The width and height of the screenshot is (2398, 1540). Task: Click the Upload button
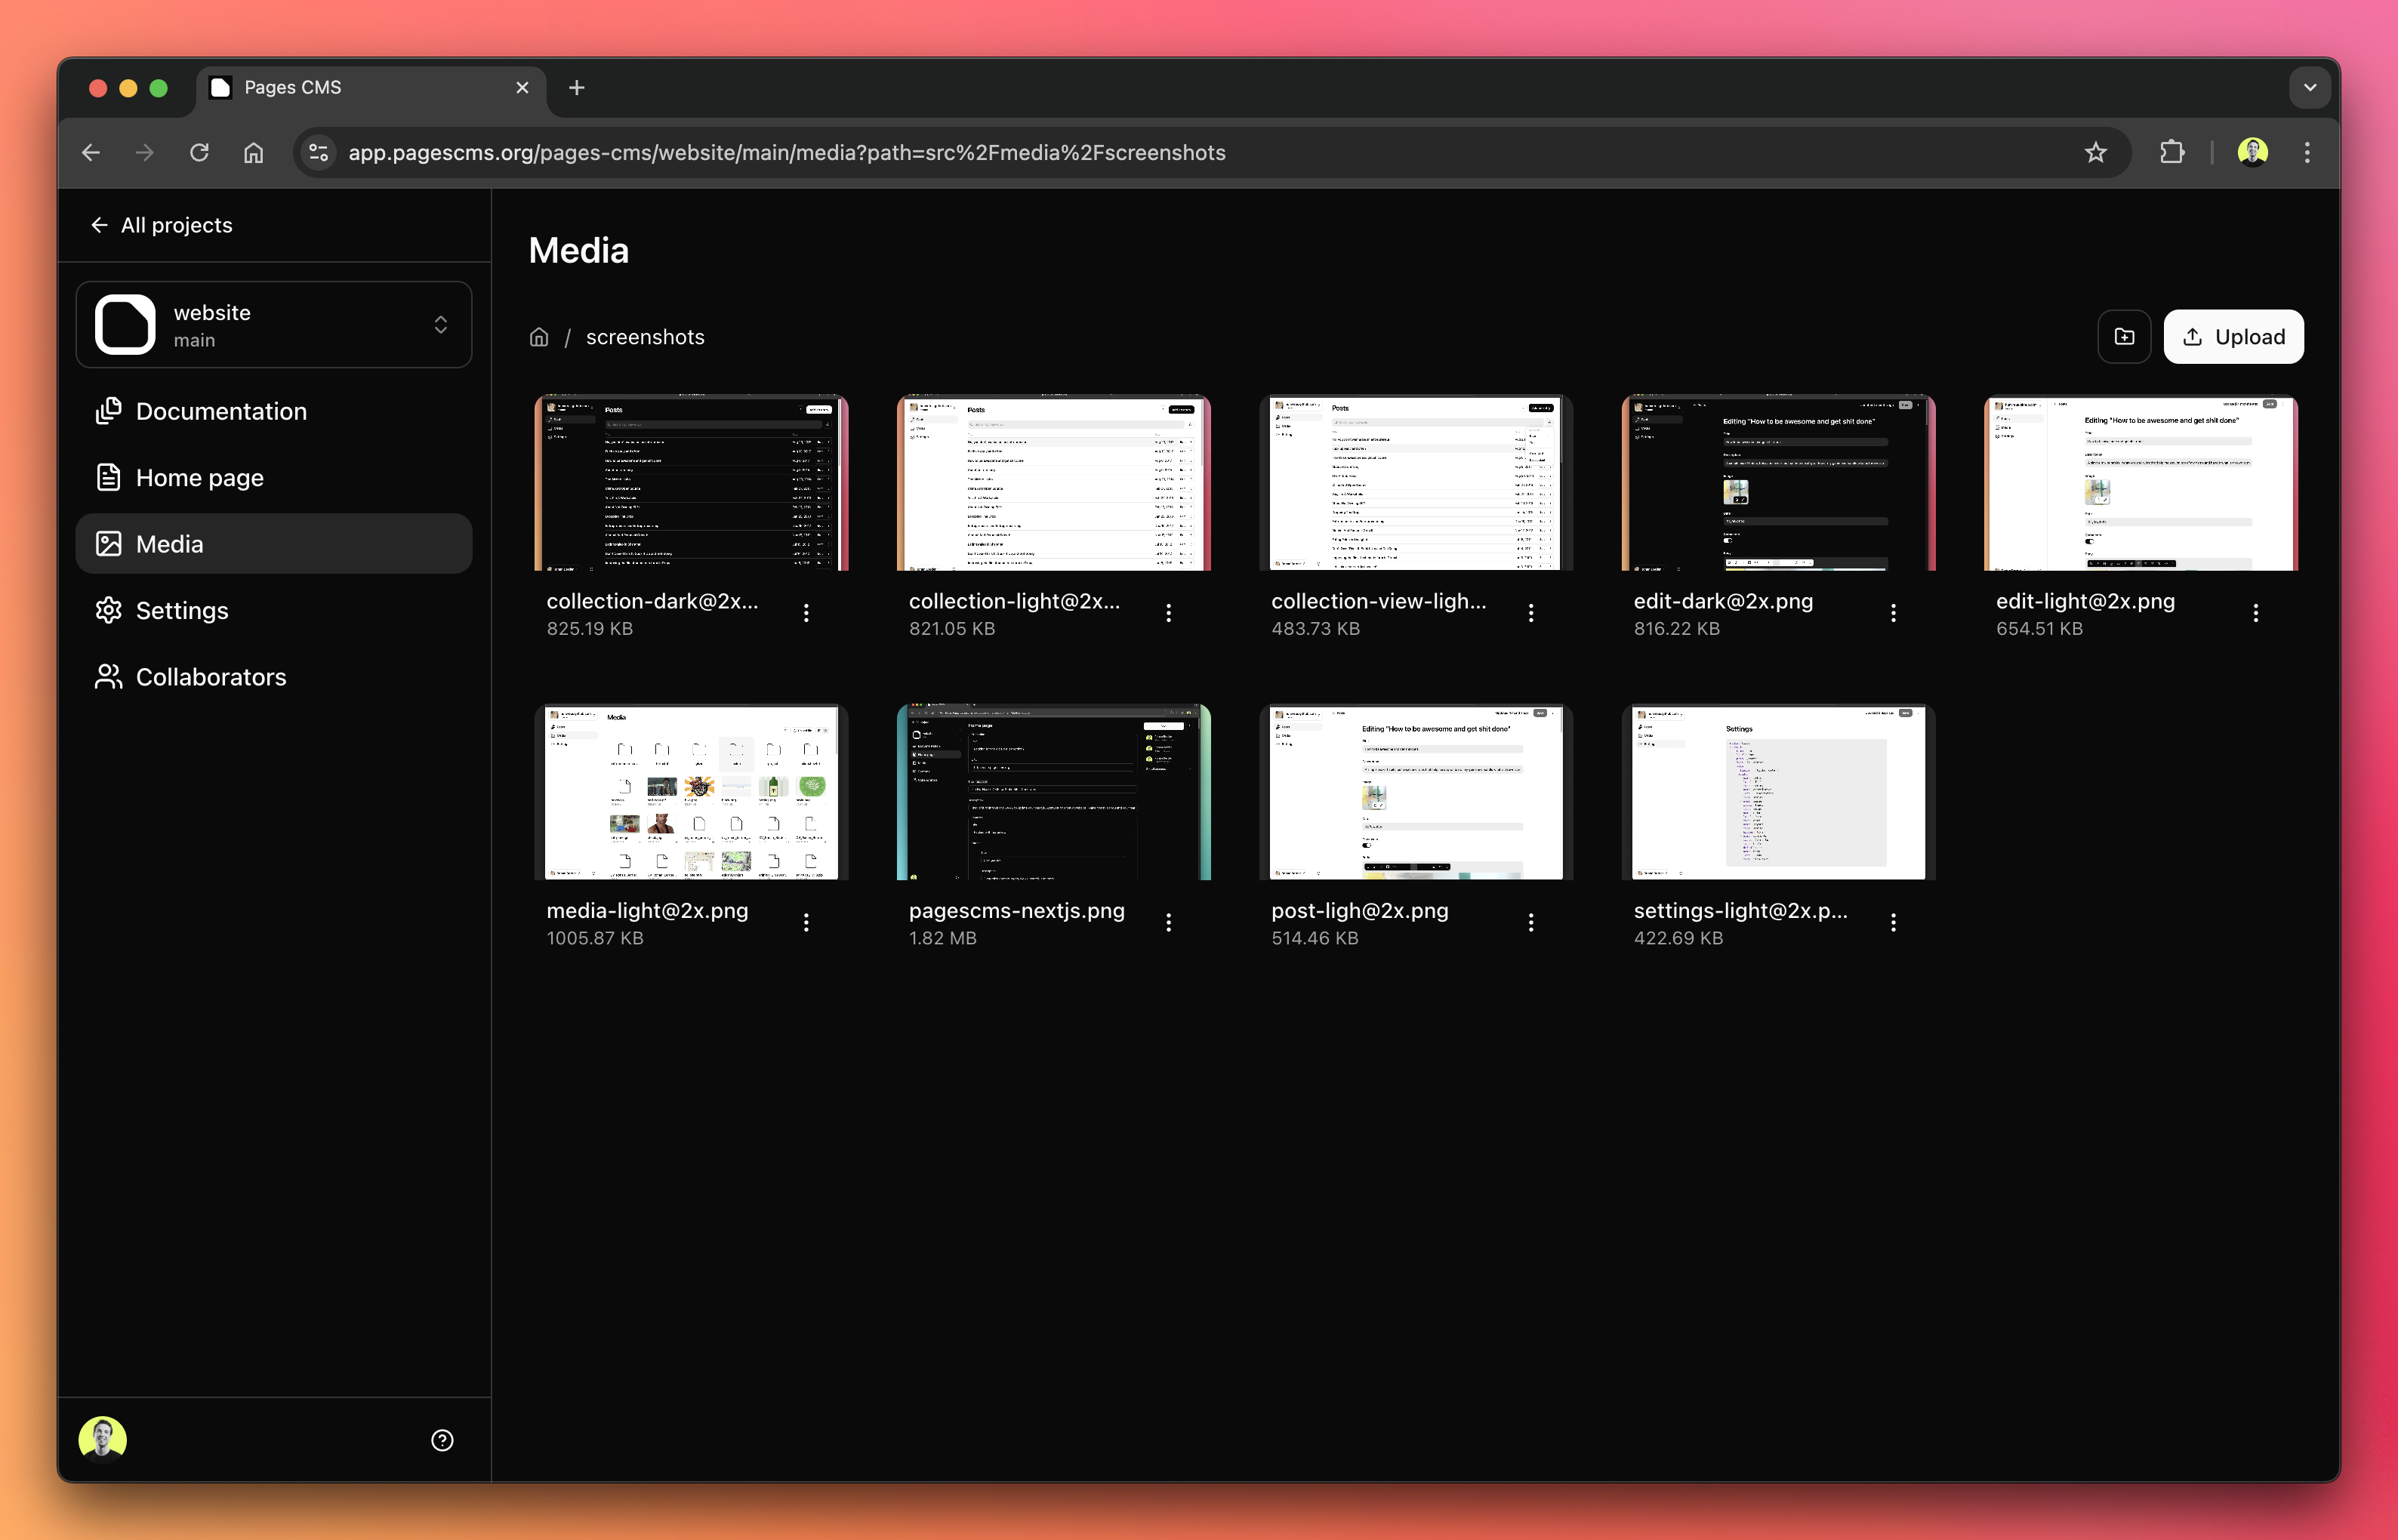tap(2233, 337)
